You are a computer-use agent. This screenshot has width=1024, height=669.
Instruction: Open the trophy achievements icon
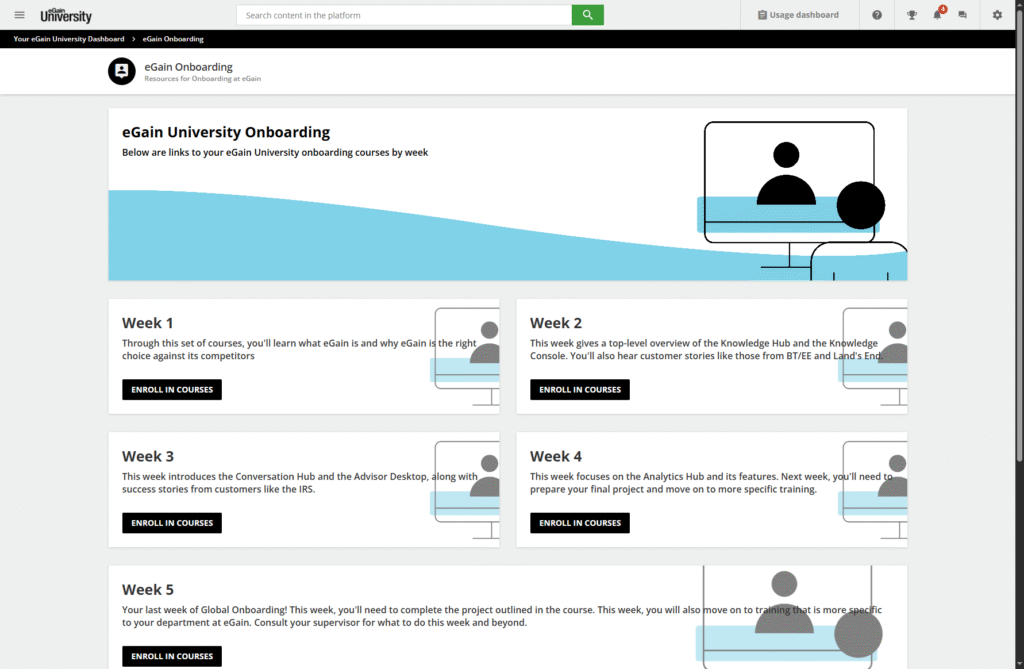tap(911, 15)
